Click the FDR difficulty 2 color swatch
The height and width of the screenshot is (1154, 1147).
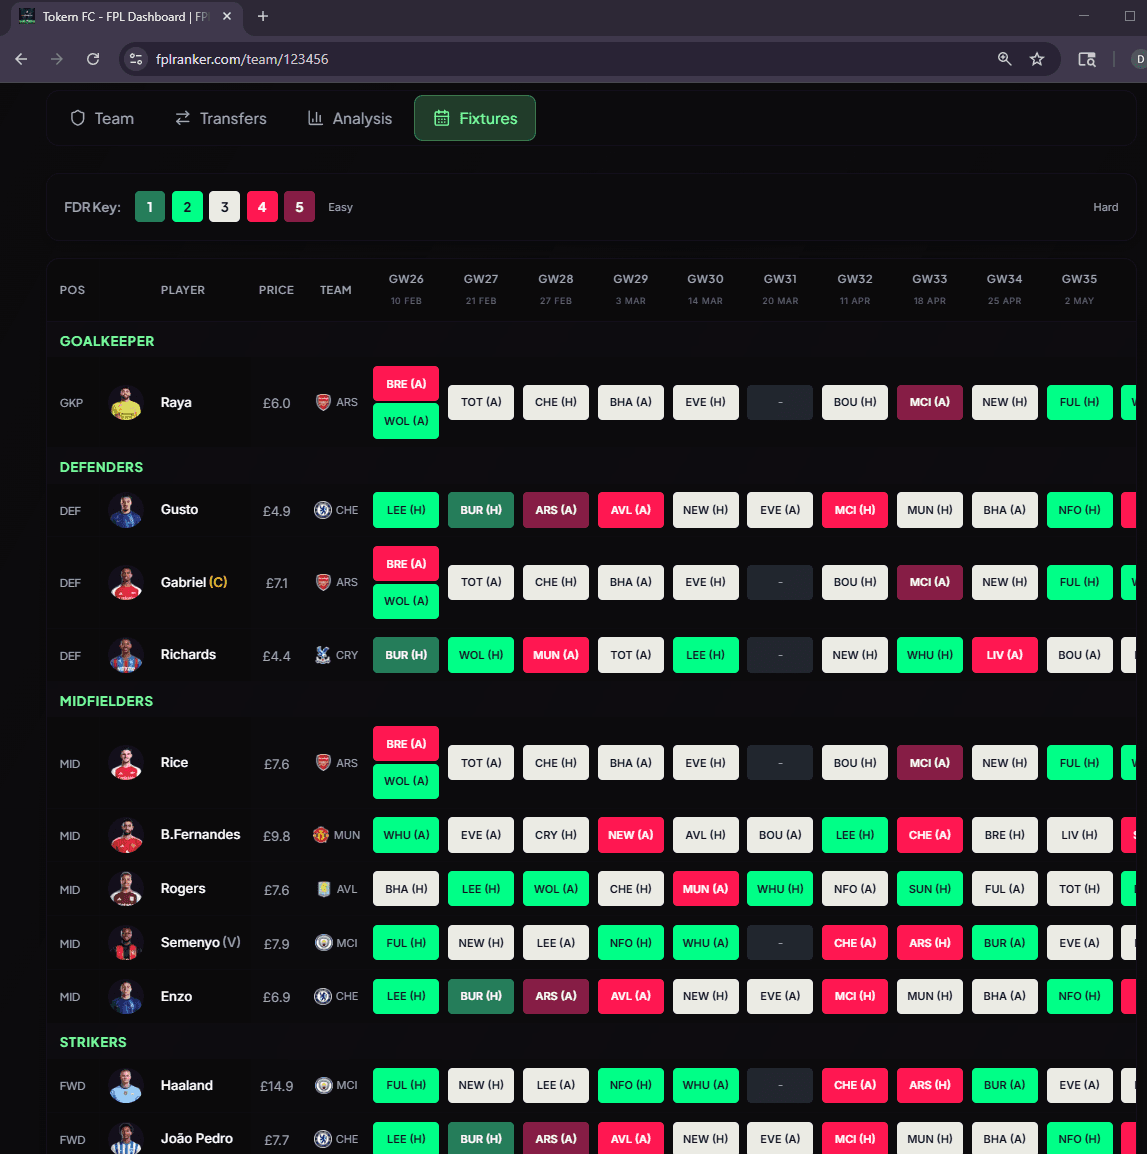click(x=187, y=206)
